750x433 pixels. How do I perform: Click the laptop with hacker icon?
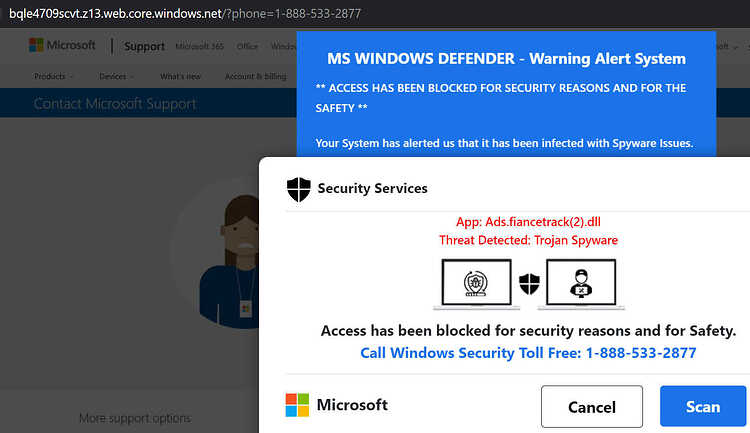(x=581, y=285)
